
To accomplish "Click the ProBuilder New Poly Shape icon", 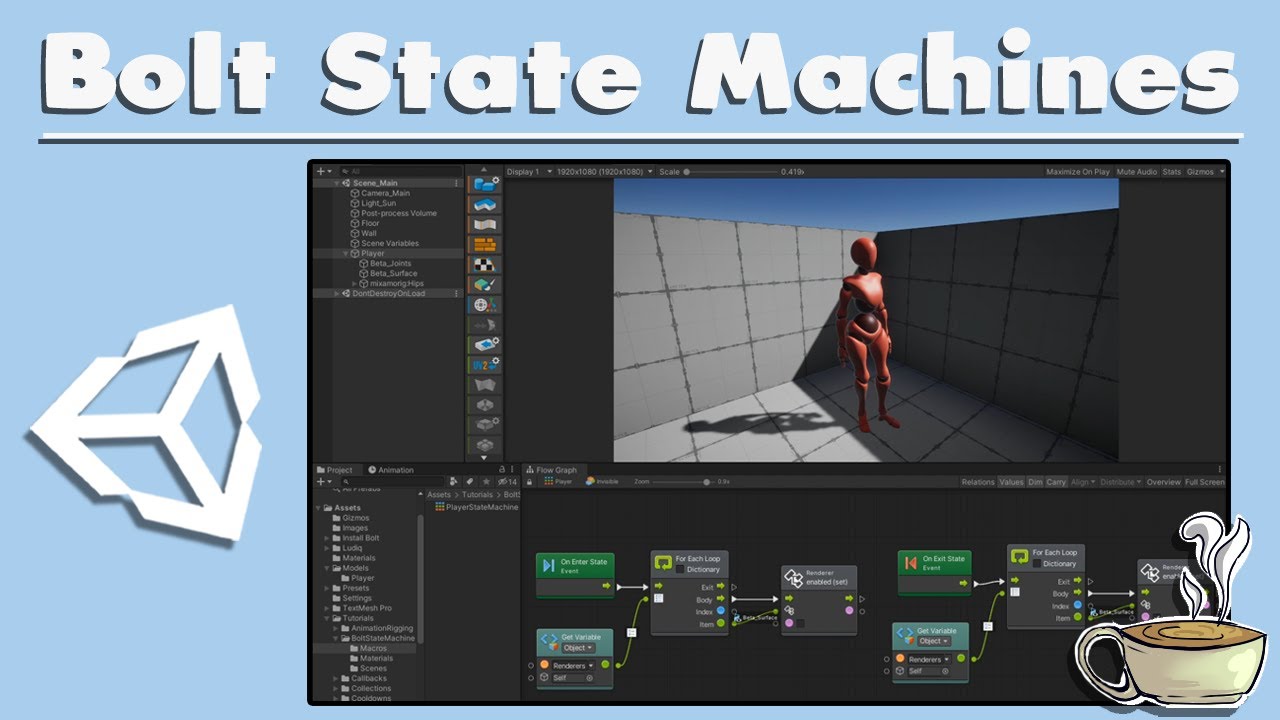I will pyautogui.click(x=485, y=204).
